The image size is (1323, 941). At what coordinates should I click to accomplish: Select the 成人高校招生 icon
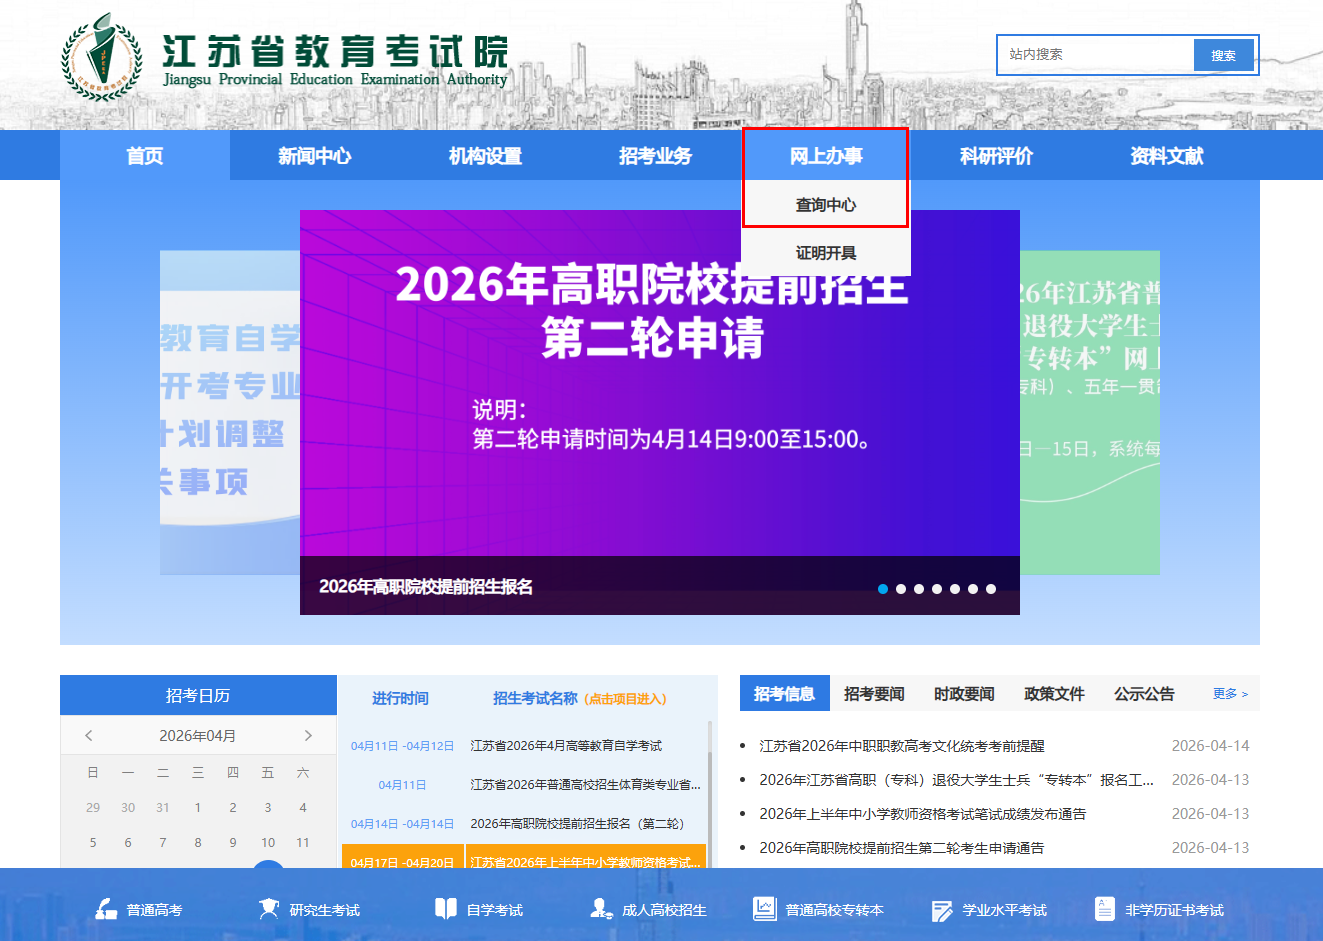point(601,909)
